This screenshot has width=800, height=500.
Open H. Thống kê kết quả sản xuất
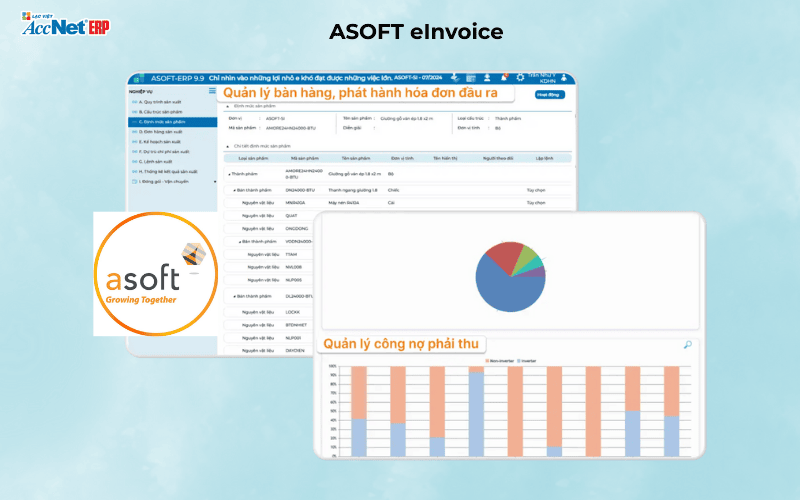pos(167,171)
